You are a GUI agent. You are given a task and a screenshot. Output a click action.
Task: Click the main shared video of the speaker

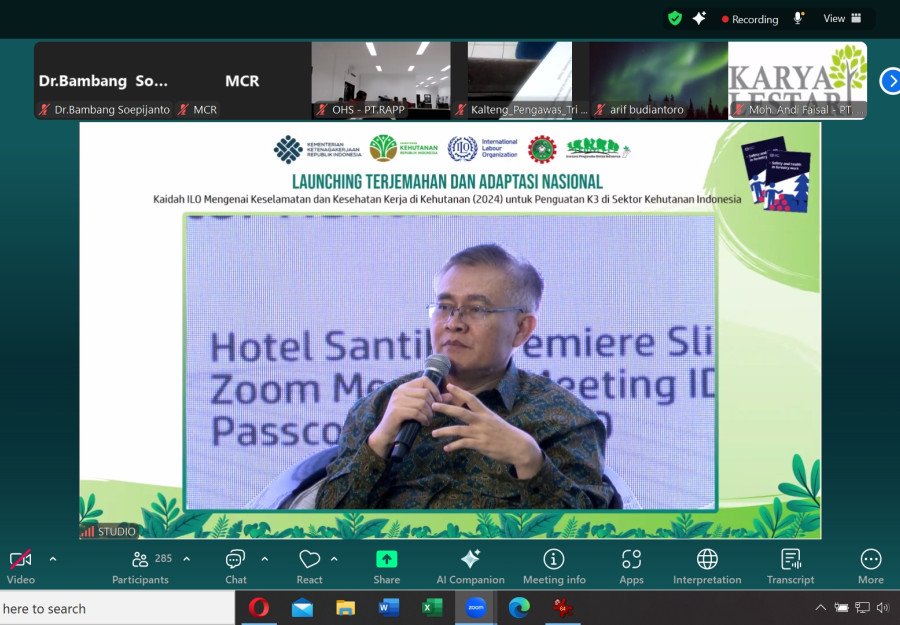[x=451, y=362]
